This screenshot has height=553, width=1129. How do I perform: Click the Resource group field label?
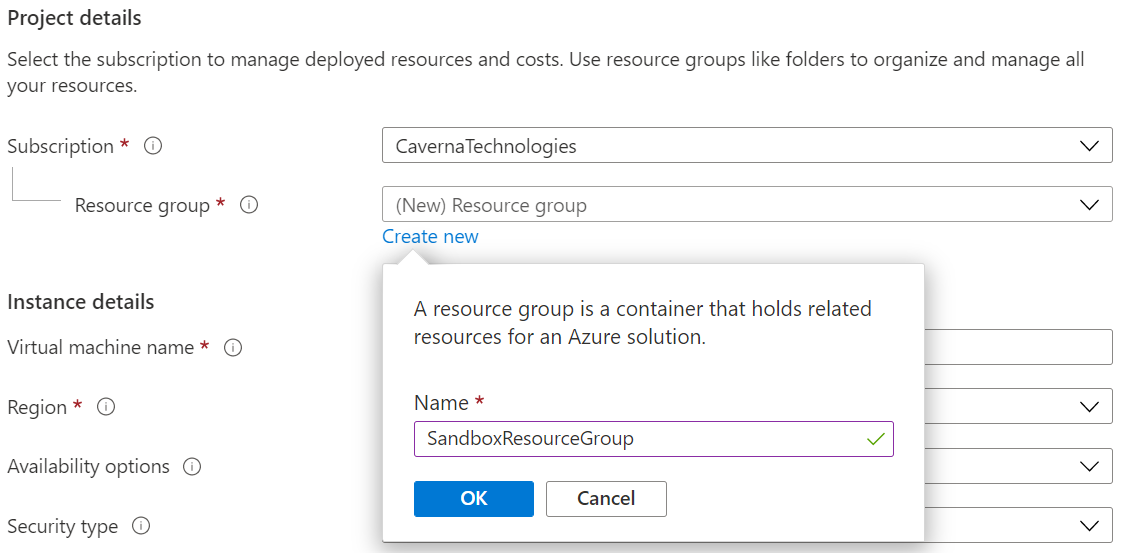[142, 205]
